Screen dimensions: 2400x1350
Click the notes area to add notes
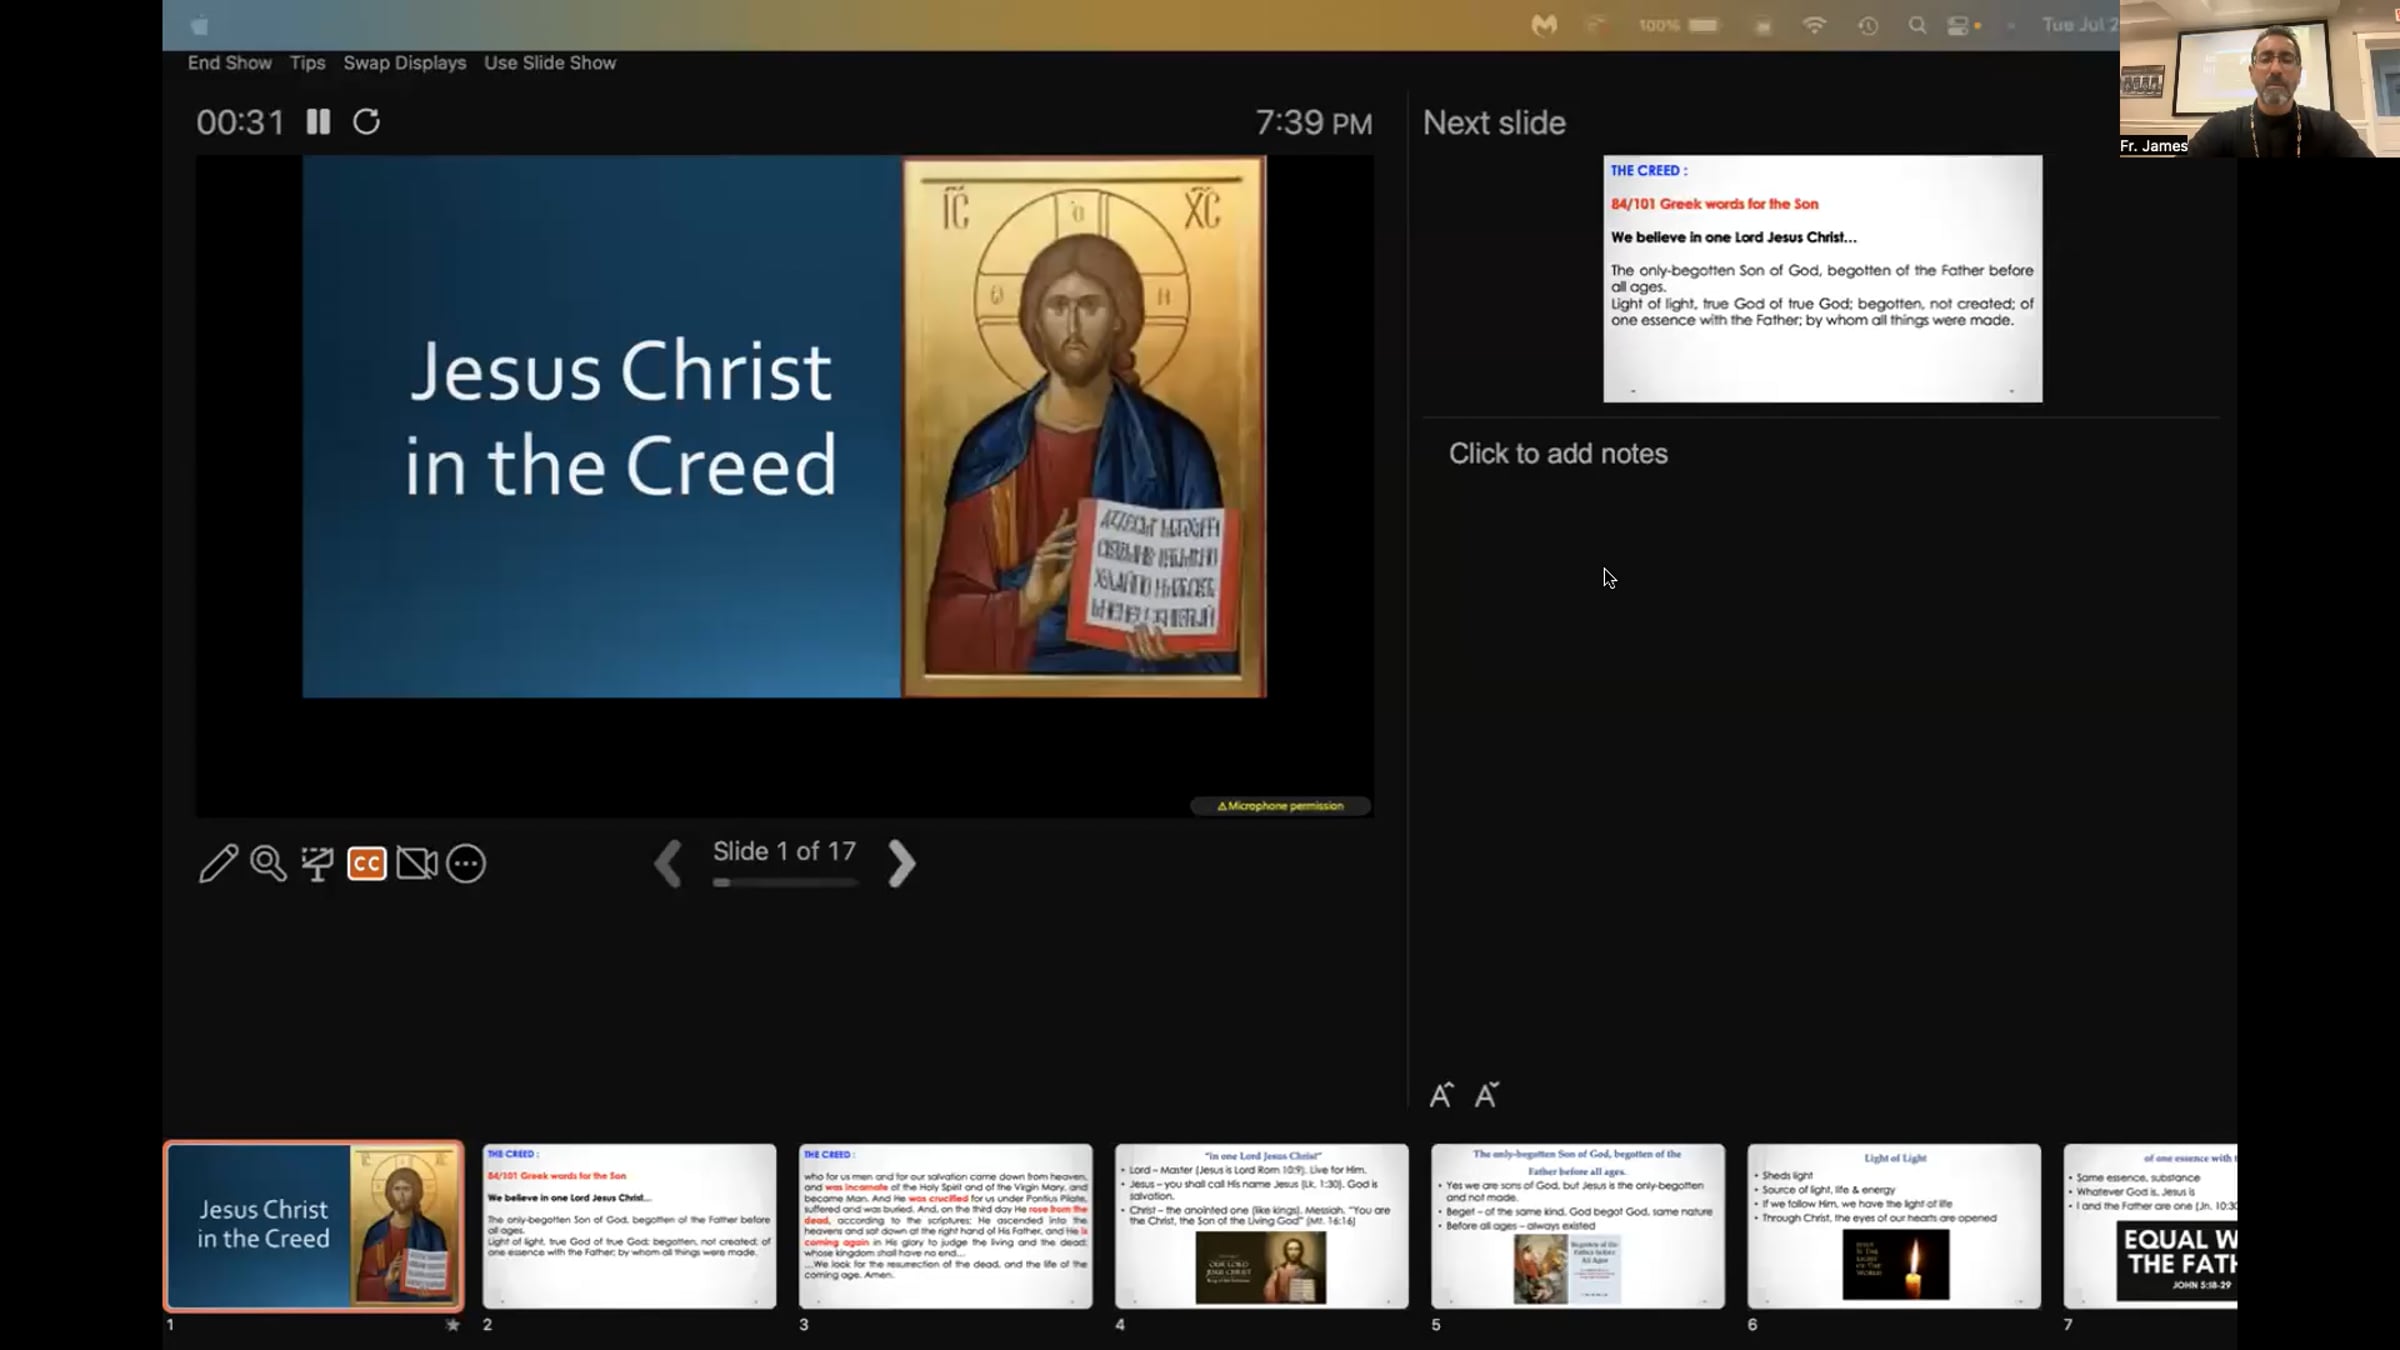point(1557,454)
